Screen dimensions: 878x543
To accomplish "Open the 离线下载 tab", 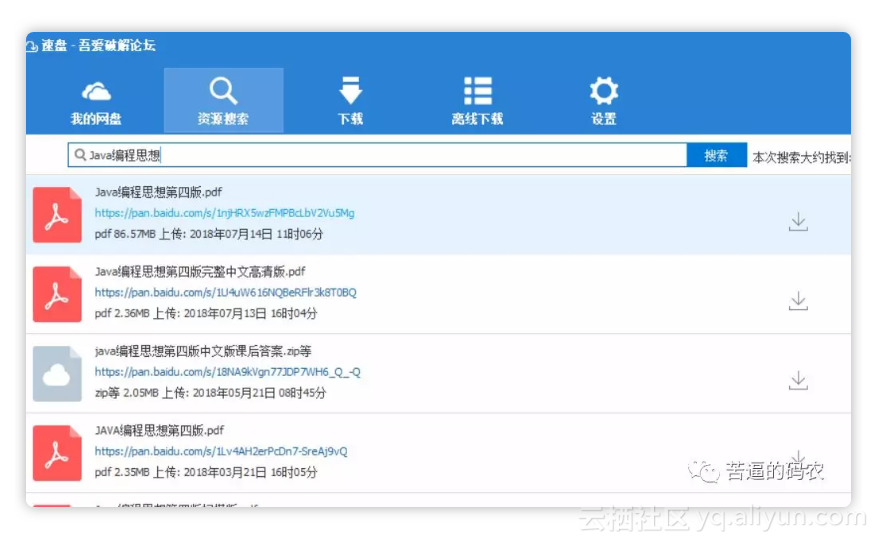I will pos(478,101).
